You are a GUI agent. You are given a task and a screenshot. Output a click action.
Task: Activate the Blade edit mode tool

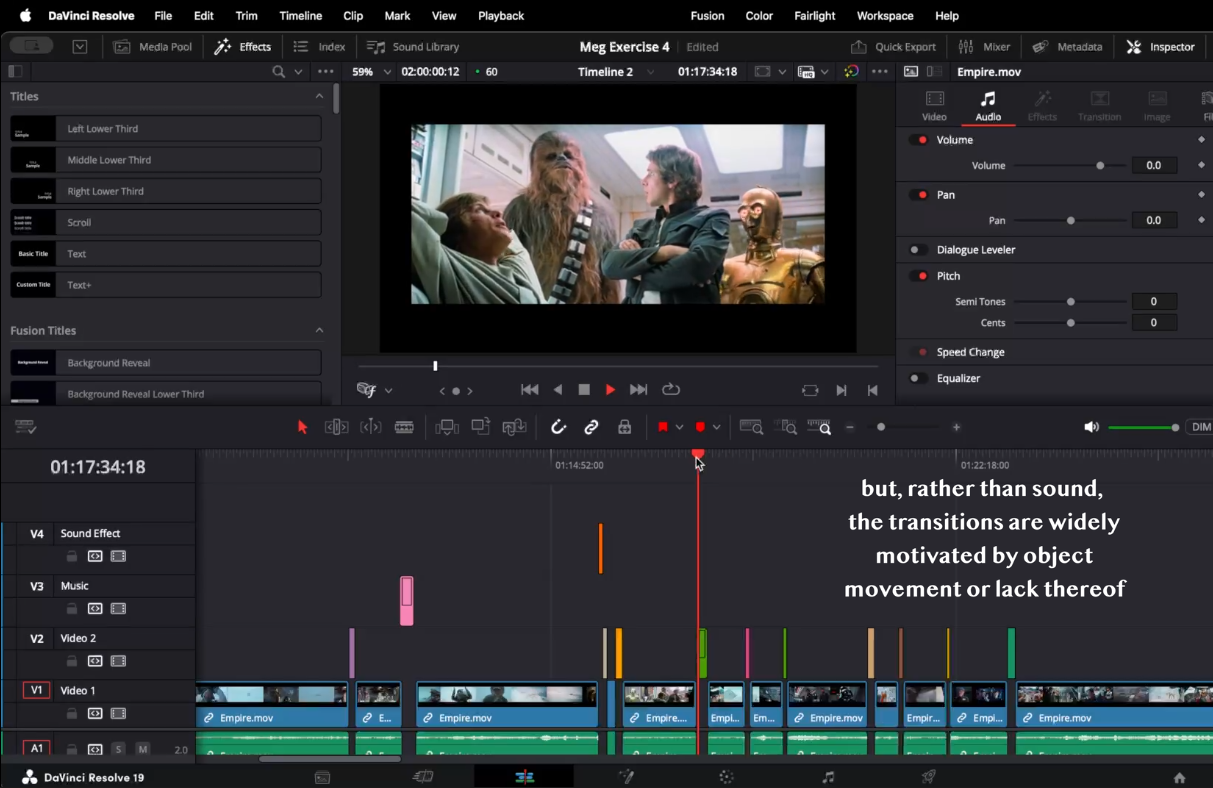pyautogui.click(x=404, y=427)
